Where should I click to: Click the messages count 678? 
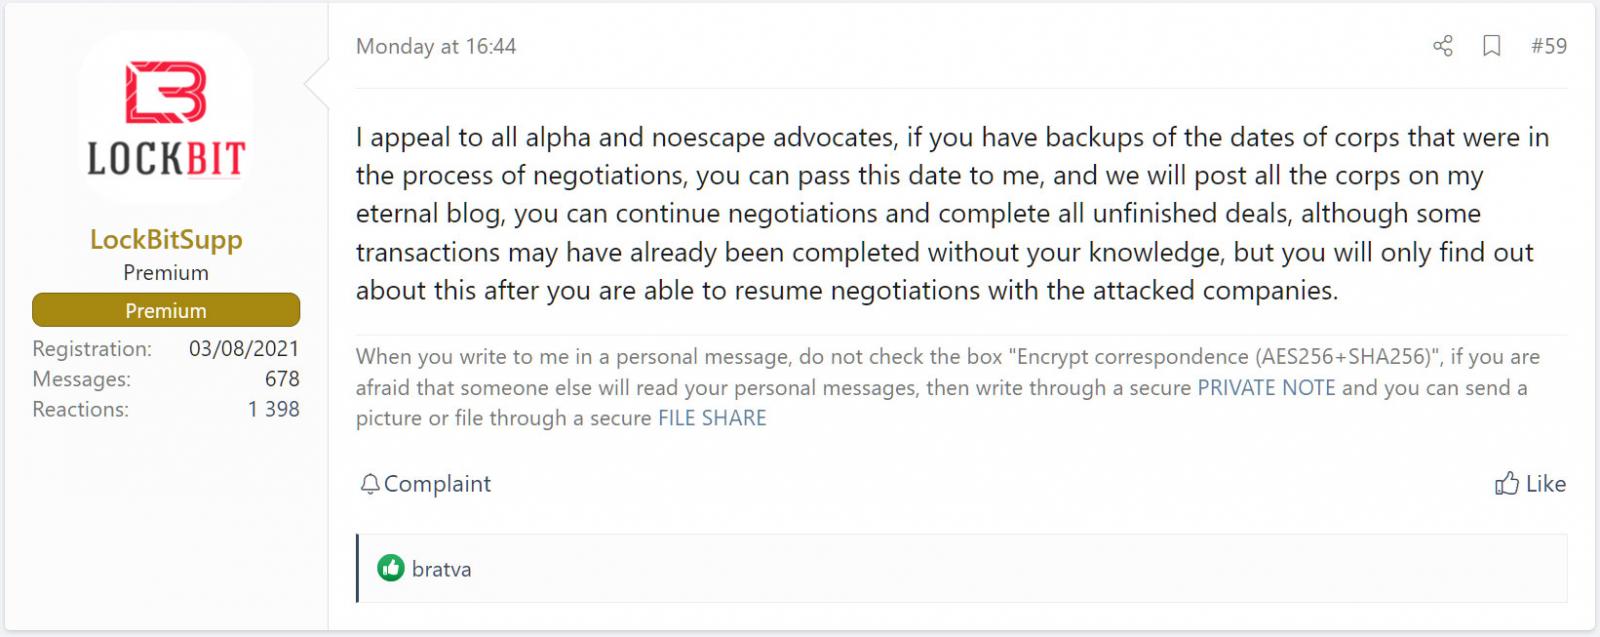point(282,379)
